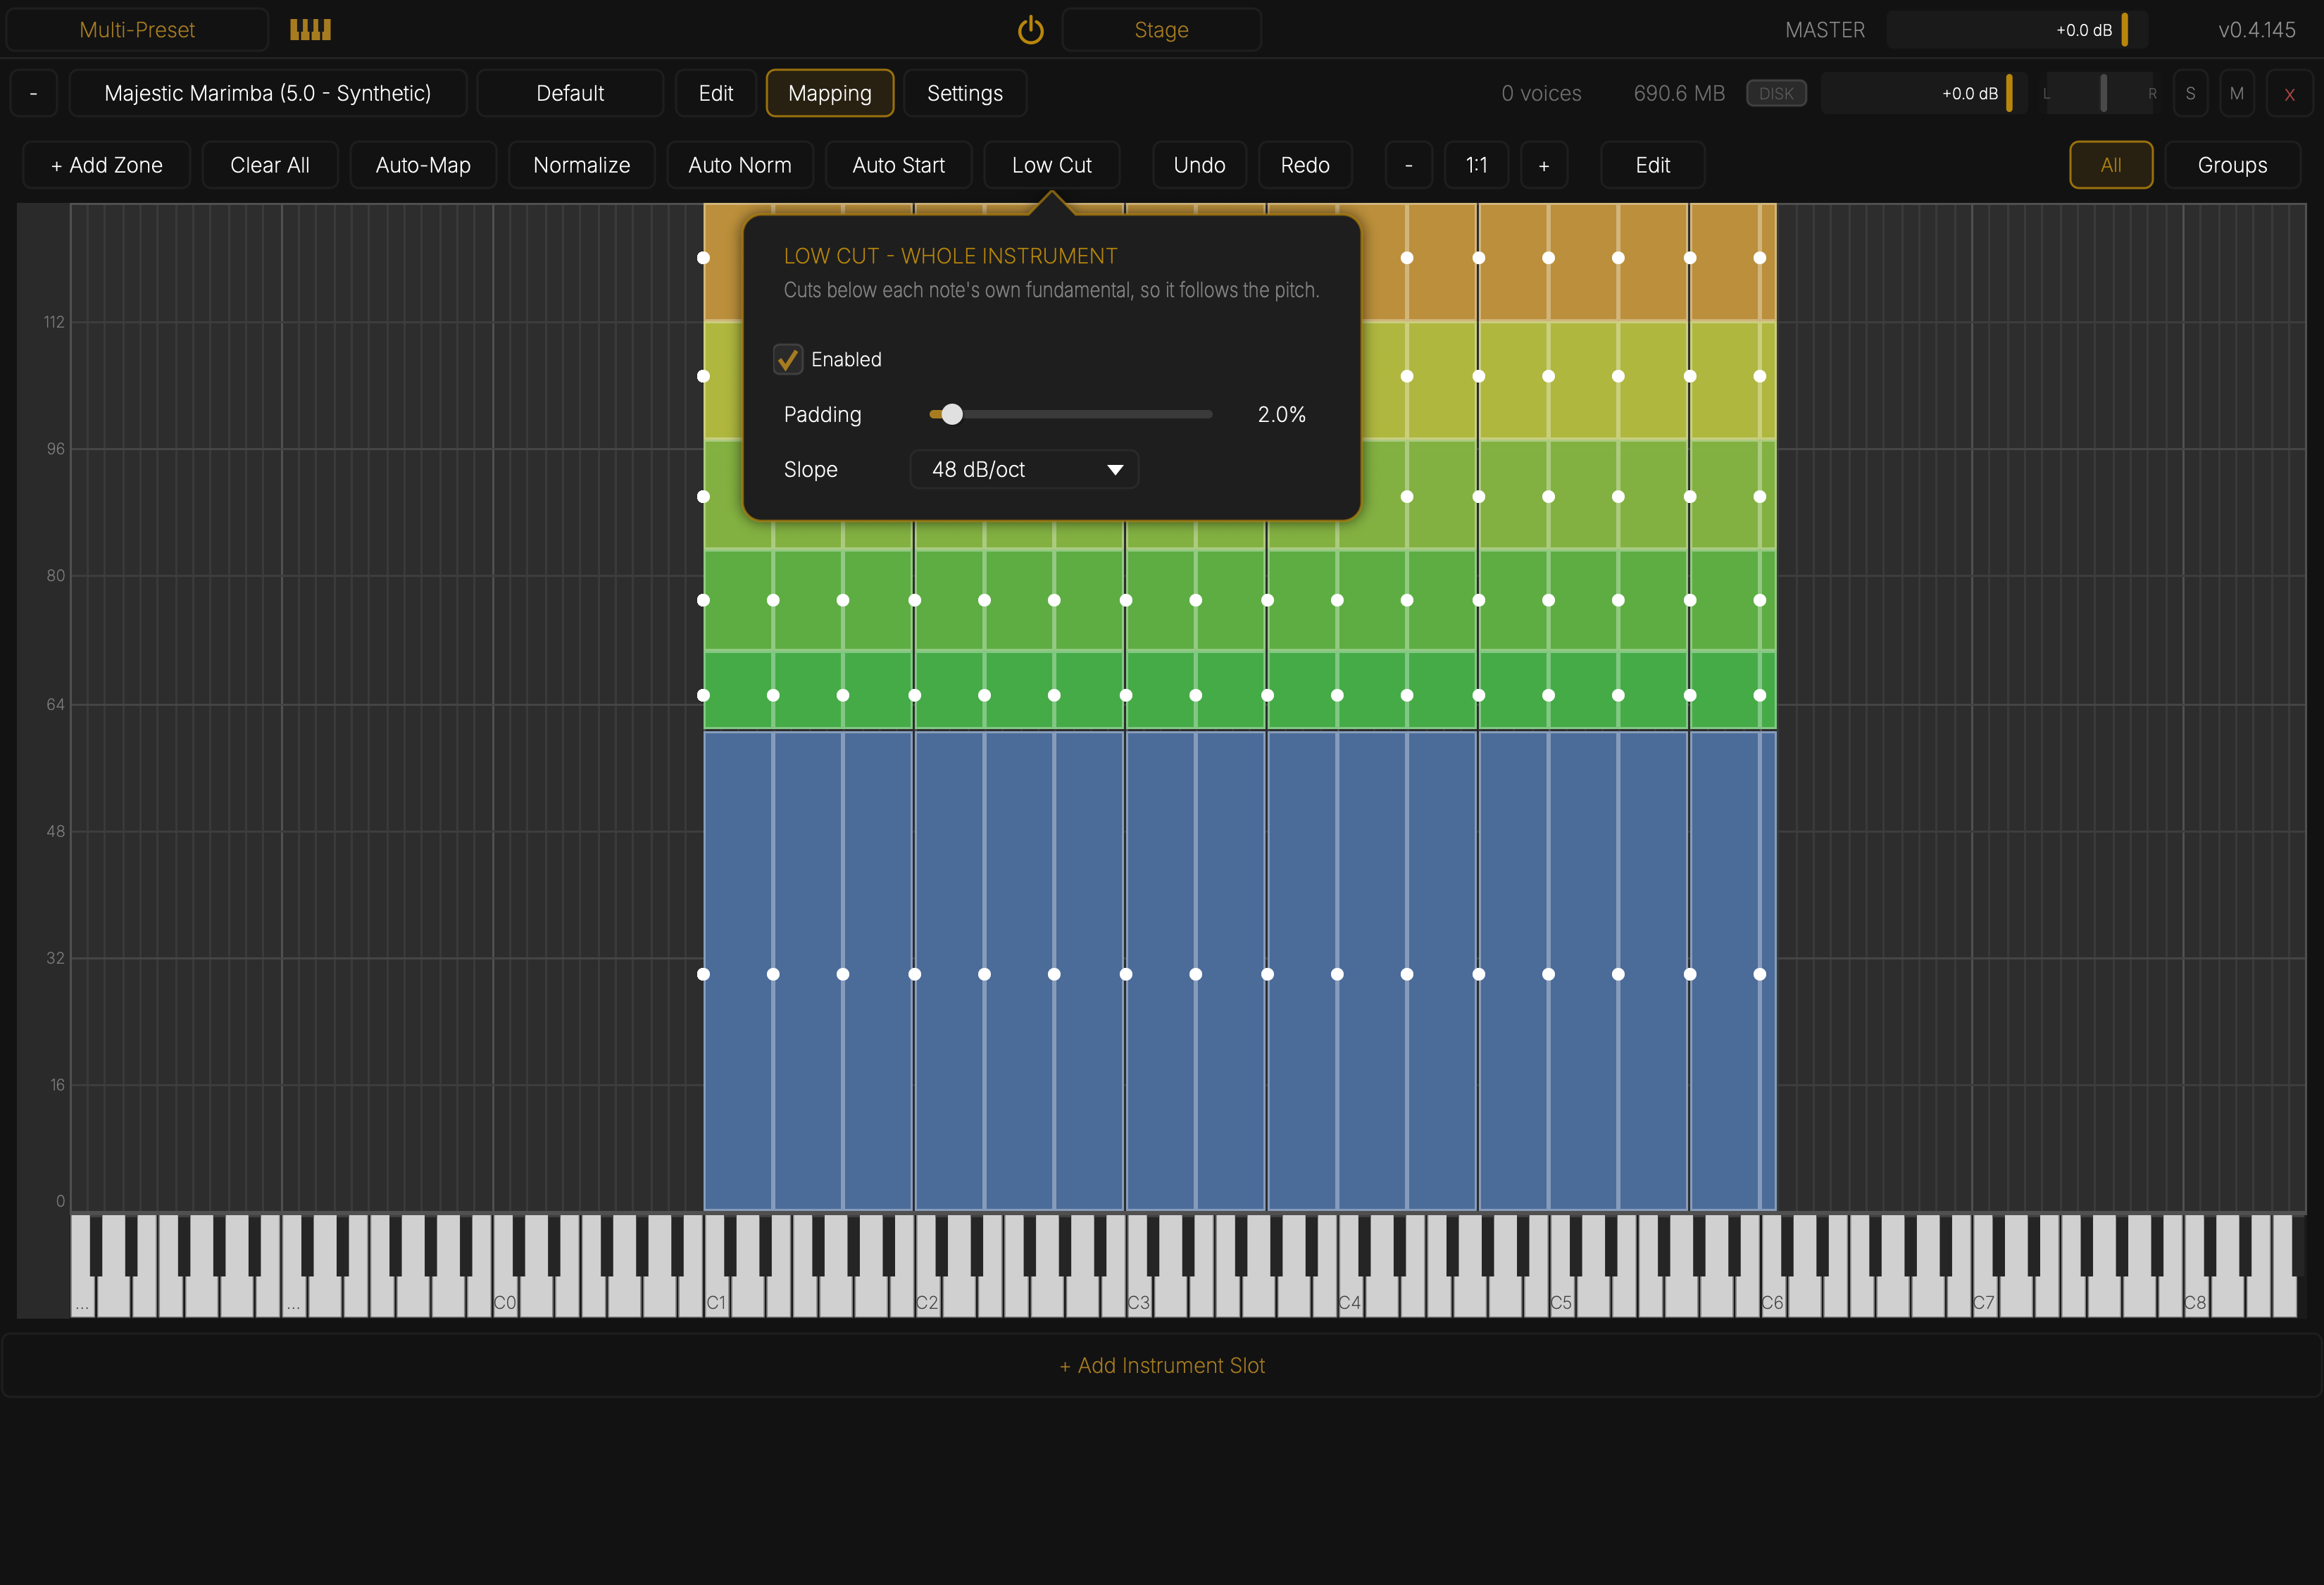Open the Default variant dropdown
Screen dimensions: 2324x1585
[x=570, y=93]
